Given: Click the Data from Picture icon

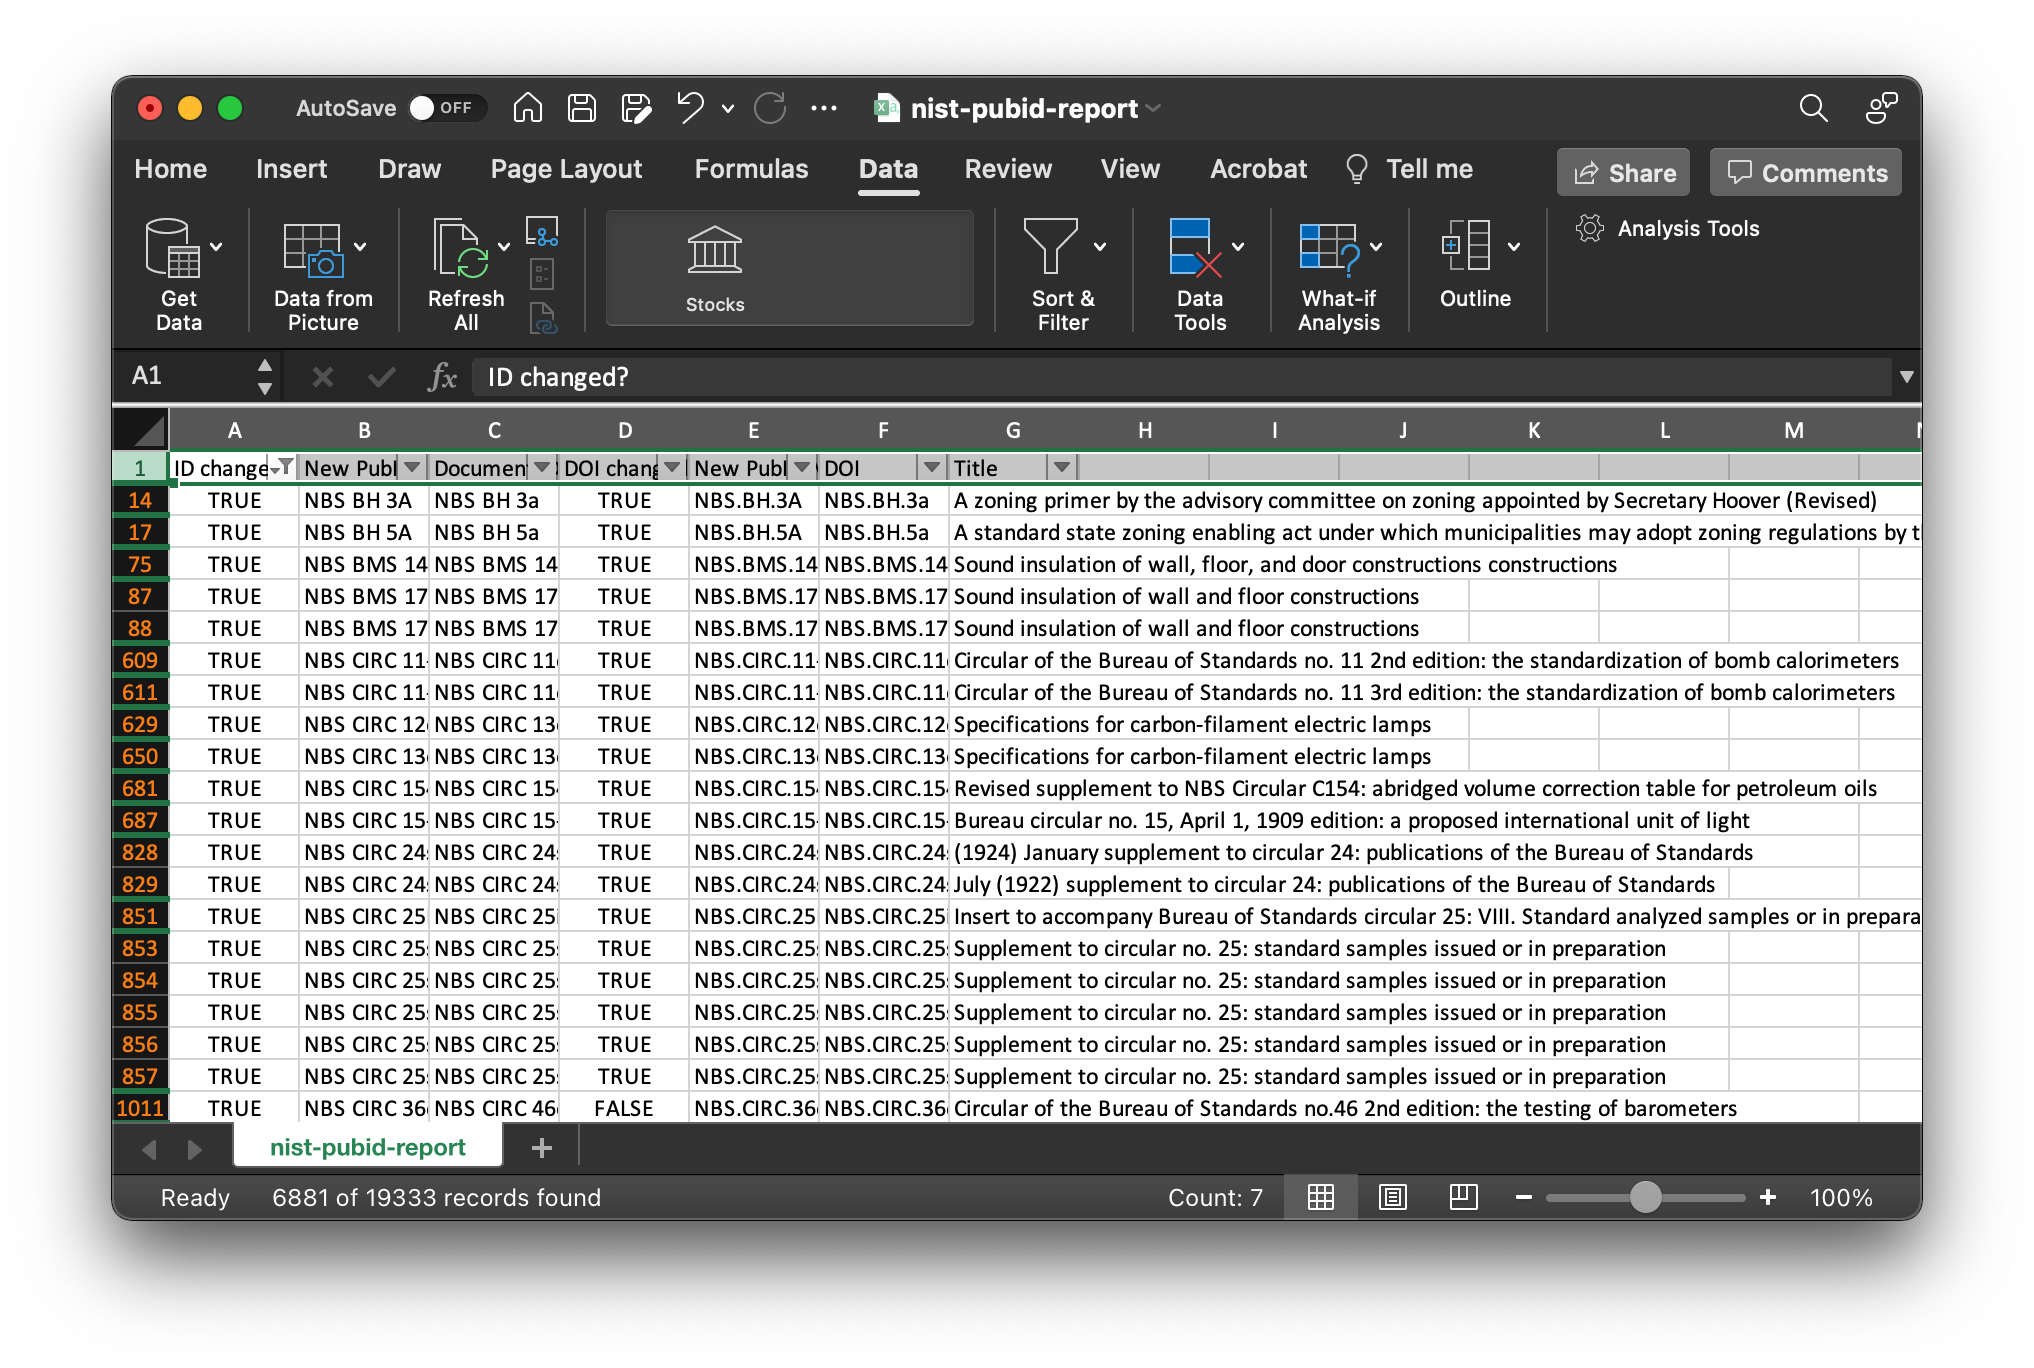Looking at the screenshot, I should pos(313,249).
